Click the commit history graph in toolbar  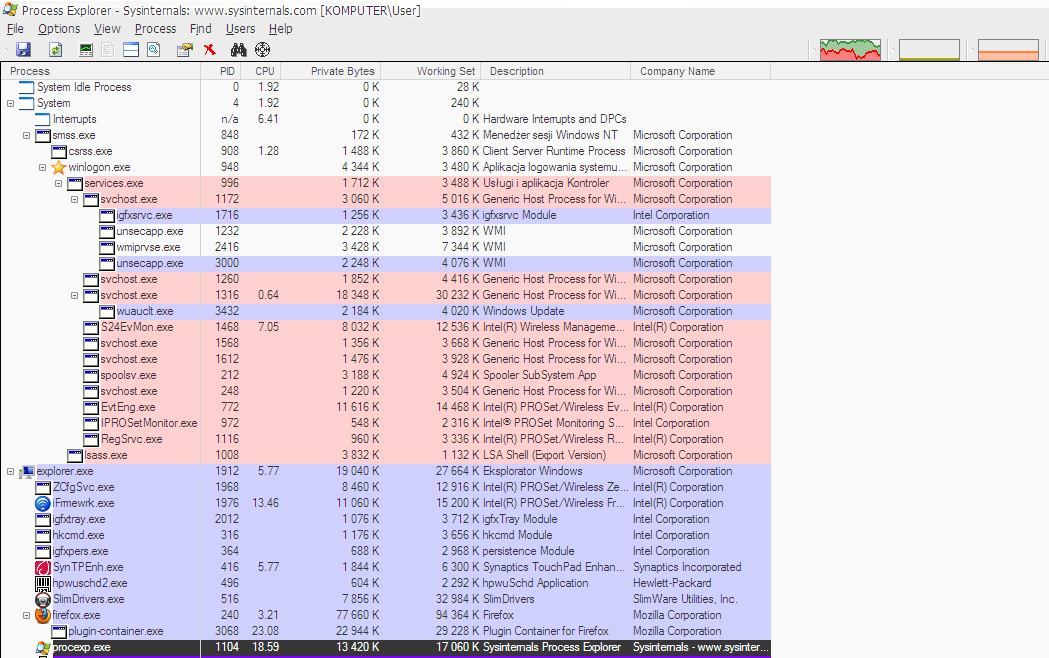tap(929, 49)
